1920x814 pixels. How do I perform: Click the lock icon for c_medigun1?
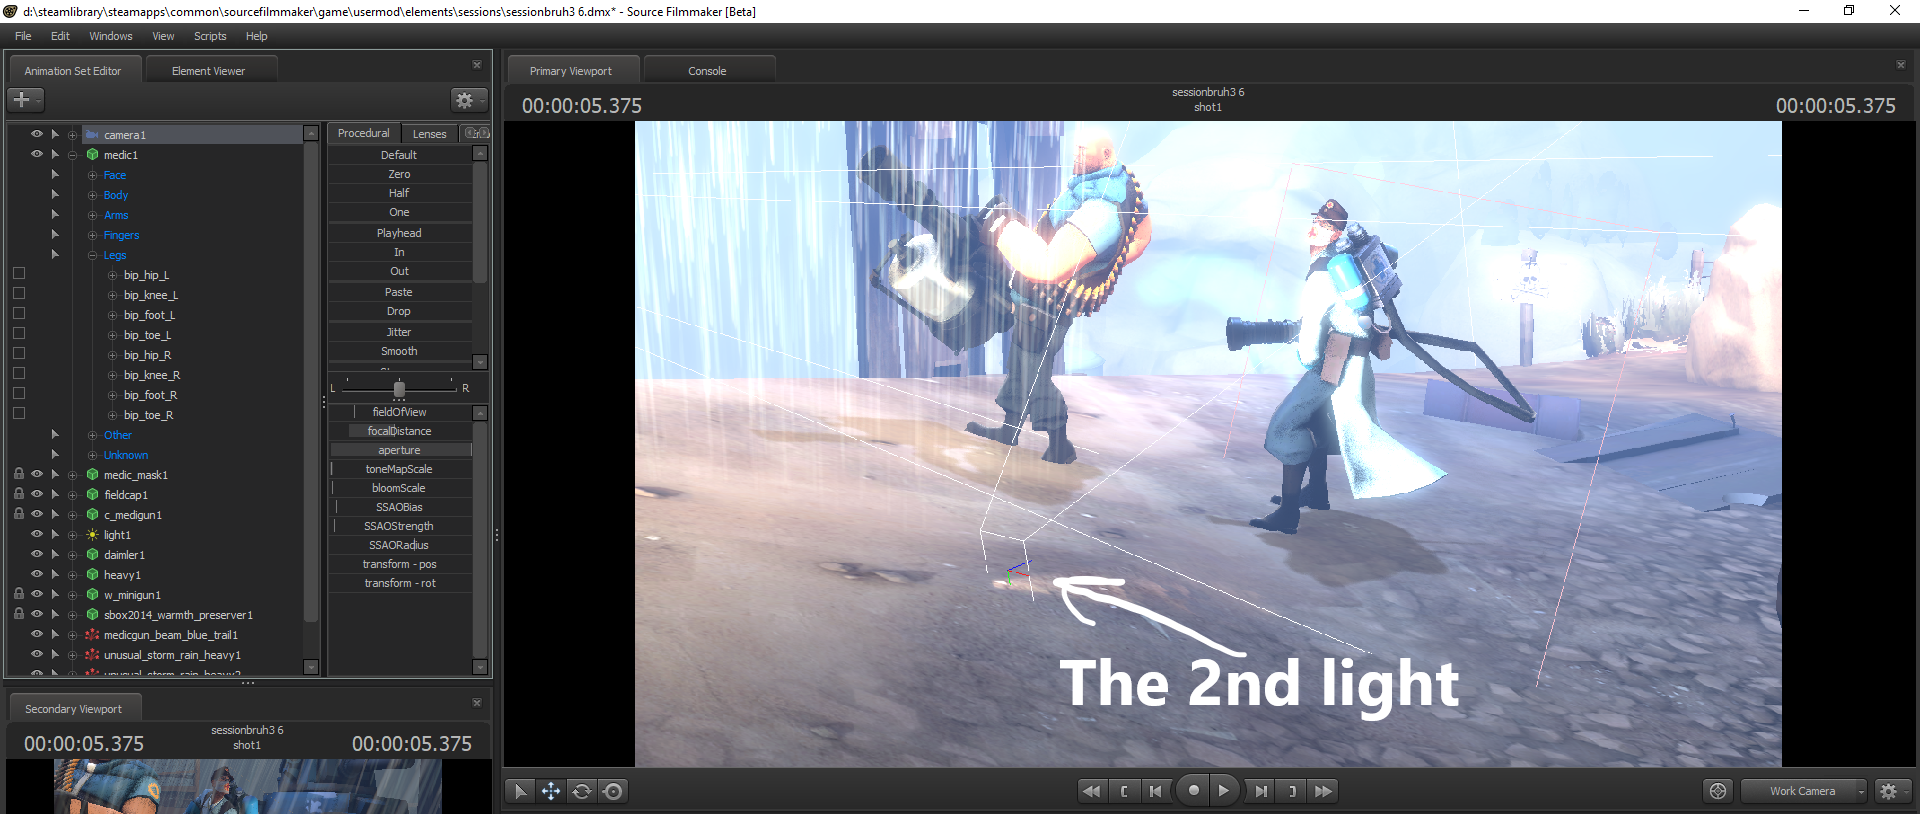19,514
